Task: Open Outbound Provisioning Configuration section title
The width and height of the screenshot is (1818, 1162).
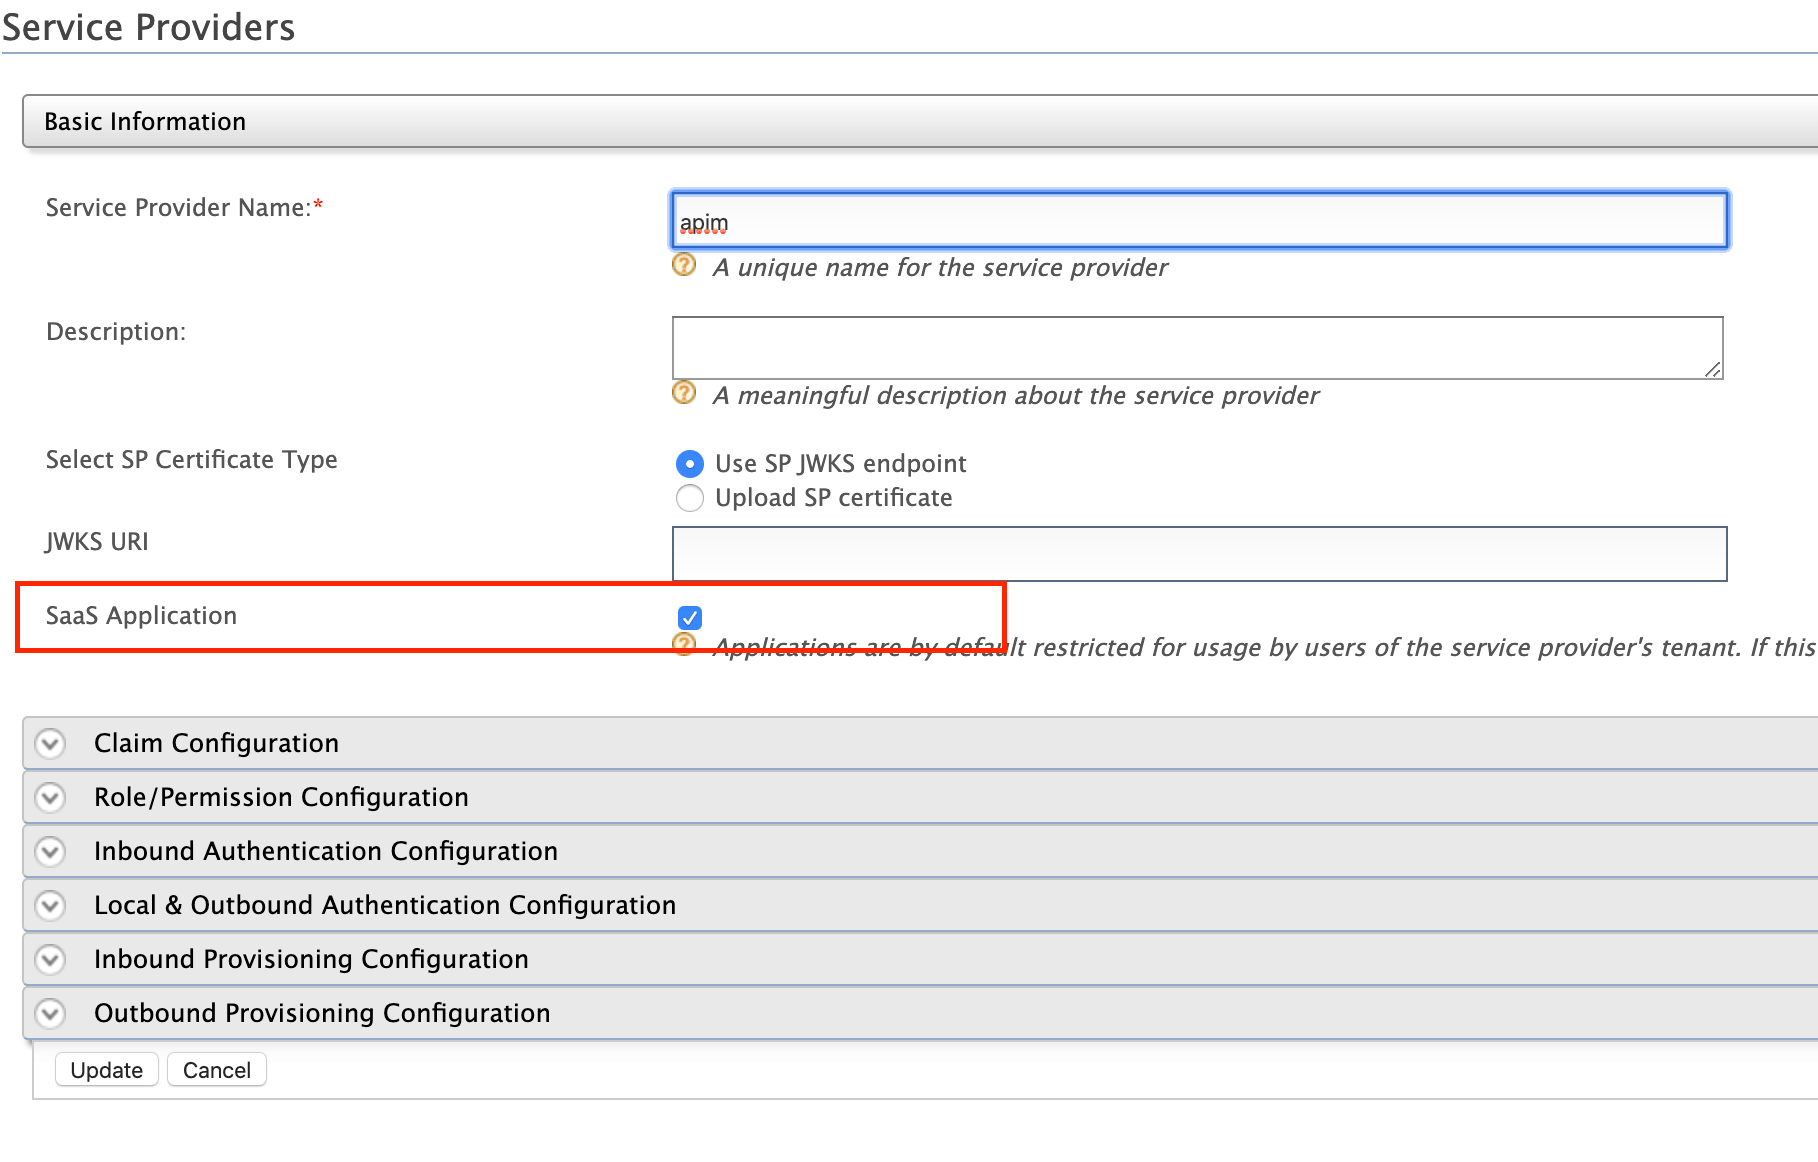Action: tap(321, 1013)
